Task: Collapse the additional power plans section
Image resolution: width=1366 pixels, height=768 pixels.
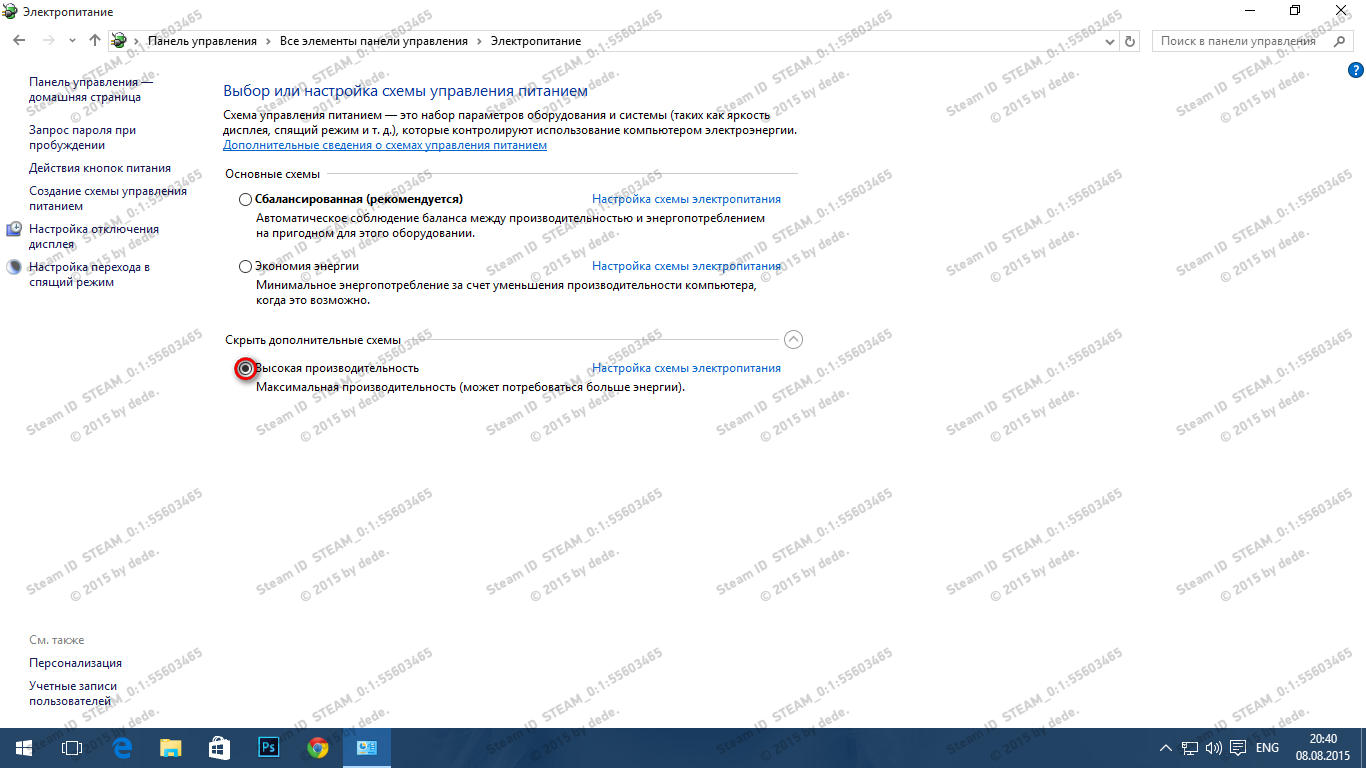Action: (x=793, y=339)
